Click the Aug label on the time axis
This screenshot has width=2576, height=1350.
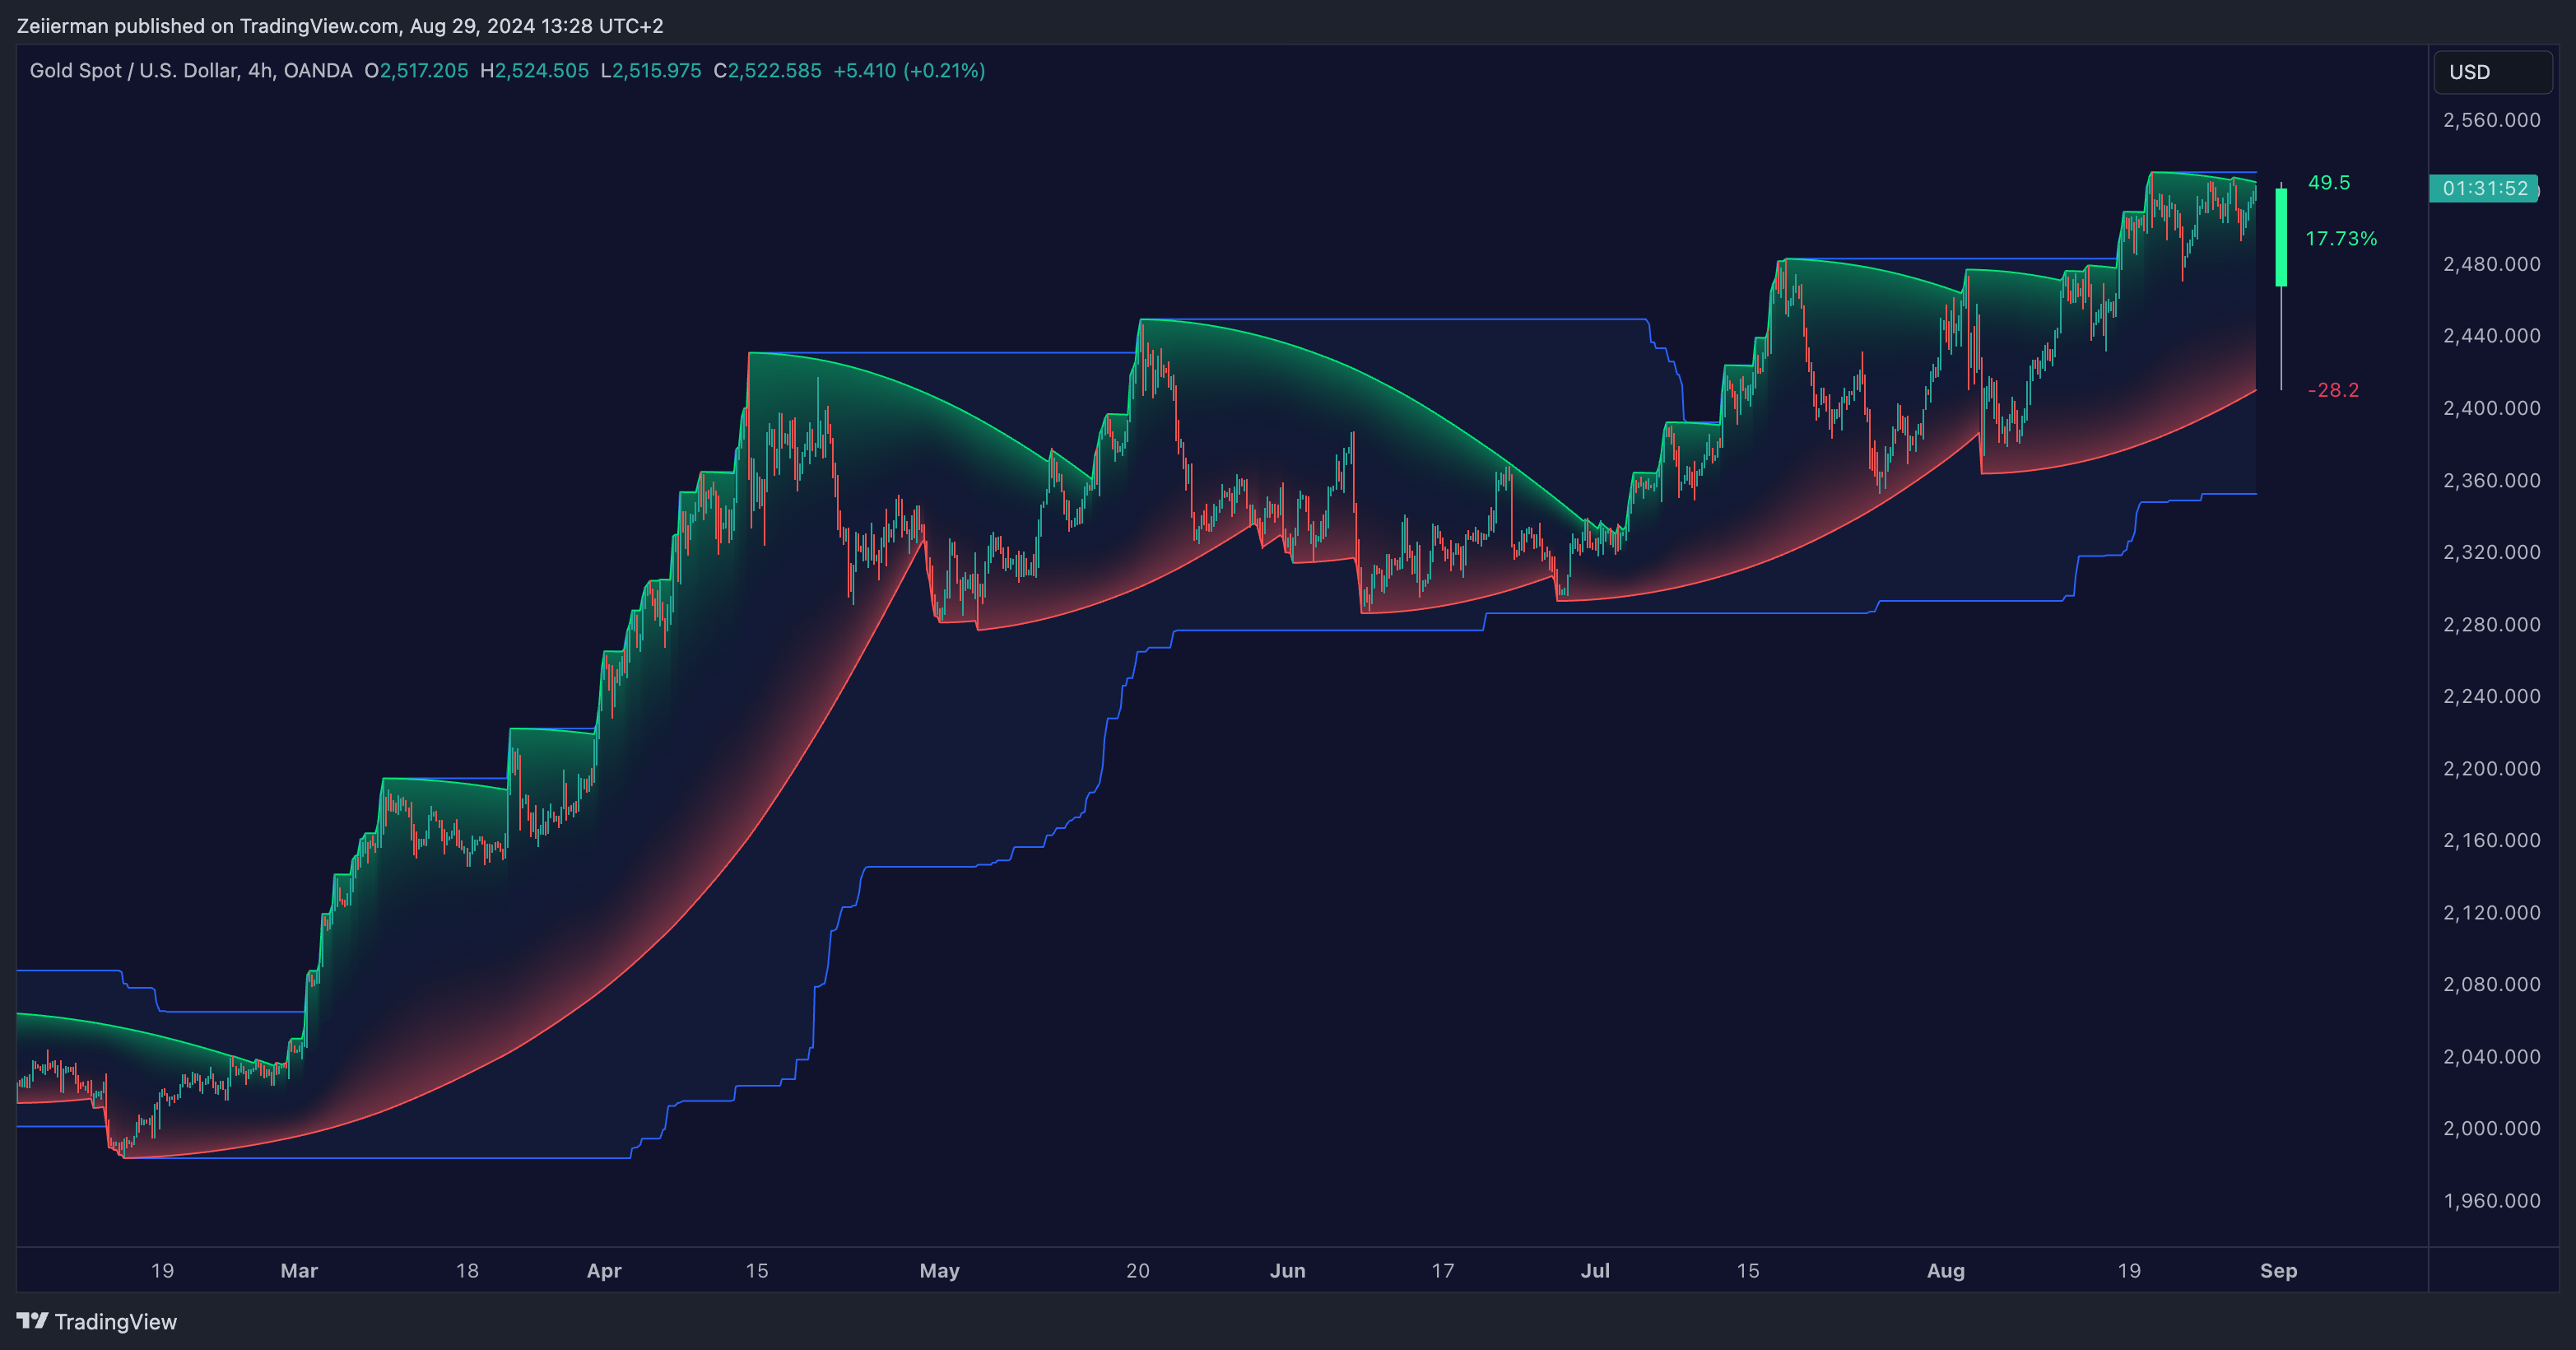click(1946, 1270)
